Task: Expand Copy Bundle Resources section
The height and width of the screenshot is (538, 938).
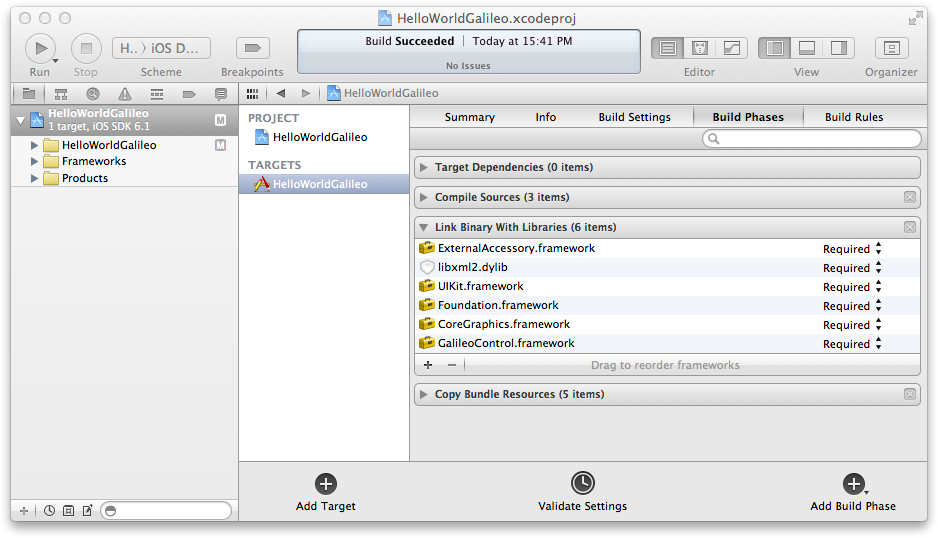Action: (x=424, y=394)
